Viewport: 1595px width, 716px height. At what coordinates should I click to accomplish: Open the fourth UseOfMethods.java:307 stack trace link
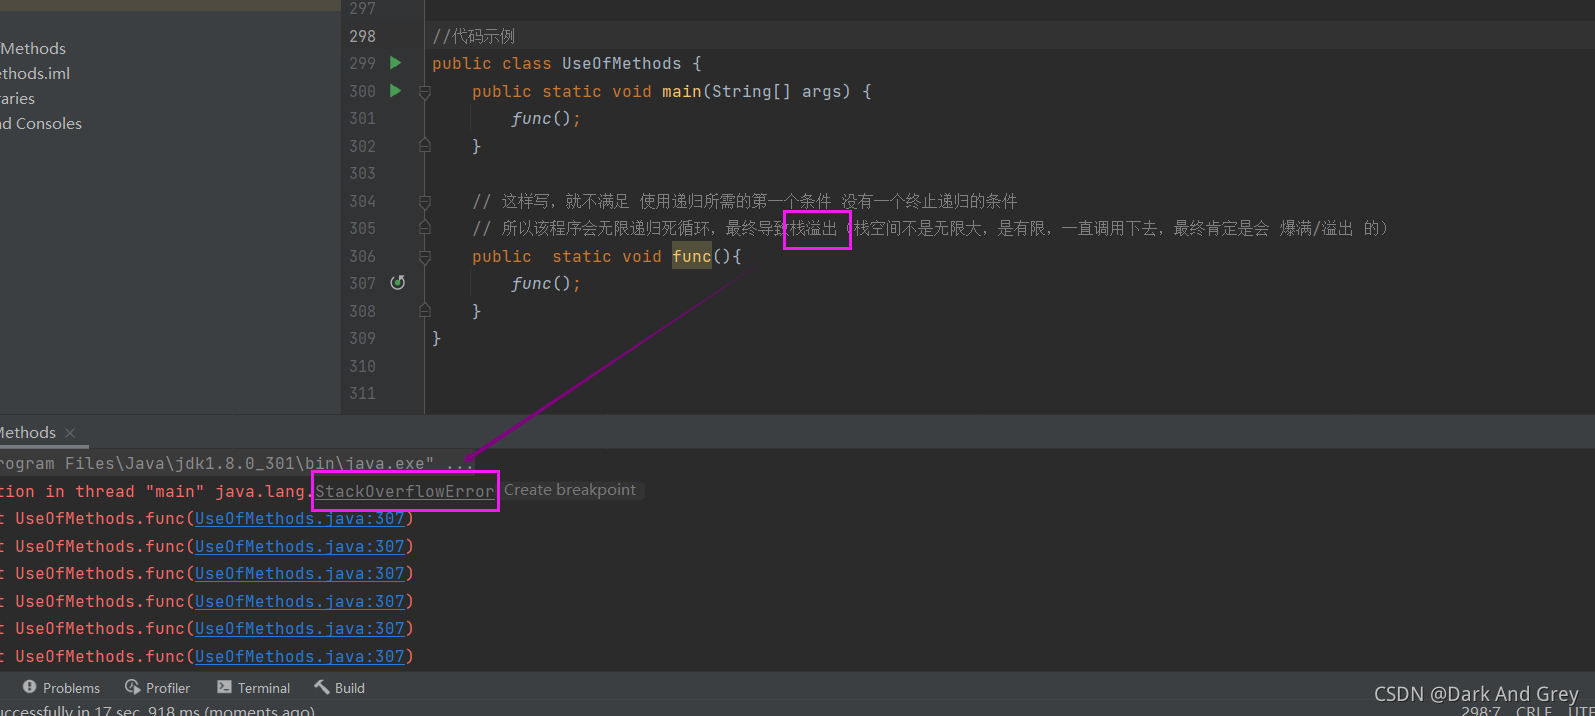pyautogui.click(x=299, y=601)
